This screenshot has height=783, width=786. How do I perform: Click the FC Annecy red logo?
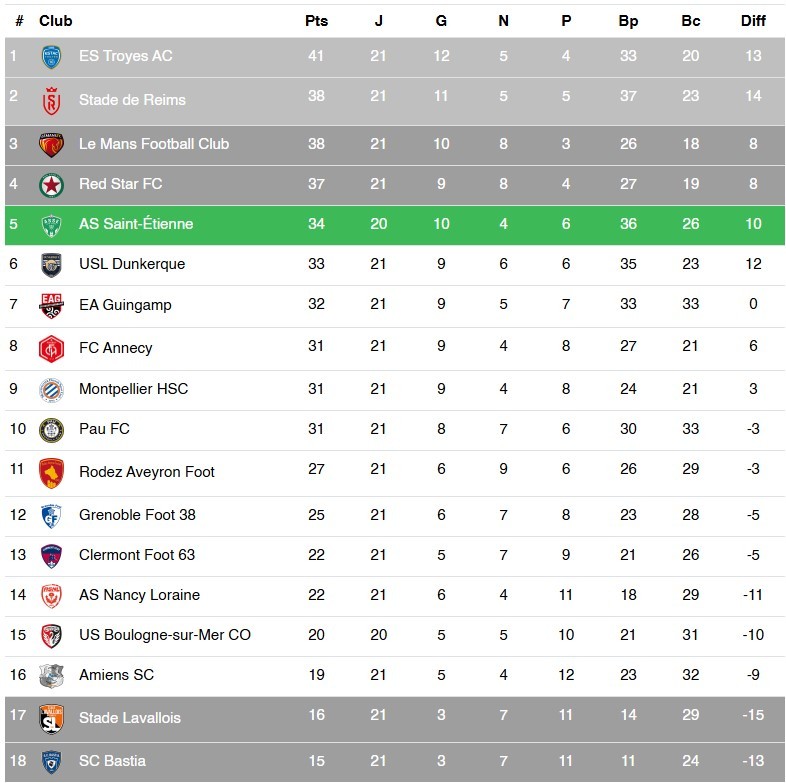click(51, 348)
